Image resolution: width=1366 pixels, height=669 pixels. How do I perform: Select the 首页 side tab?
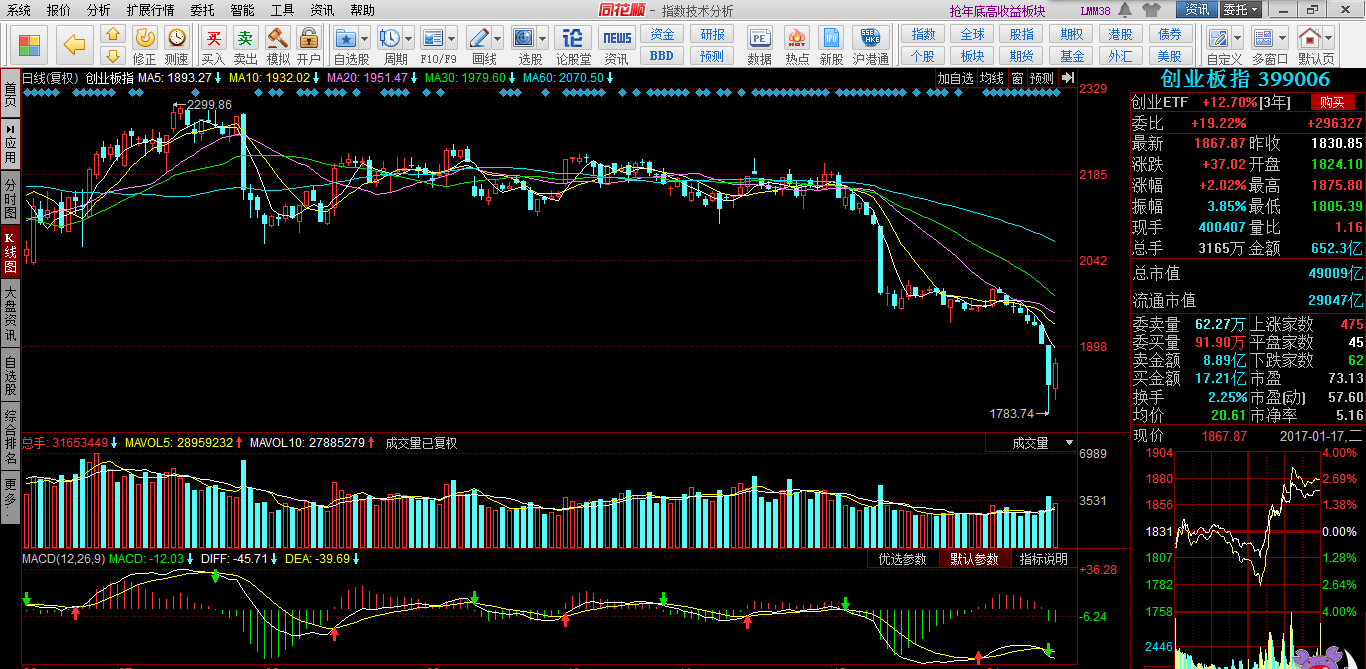coord(10,95)
